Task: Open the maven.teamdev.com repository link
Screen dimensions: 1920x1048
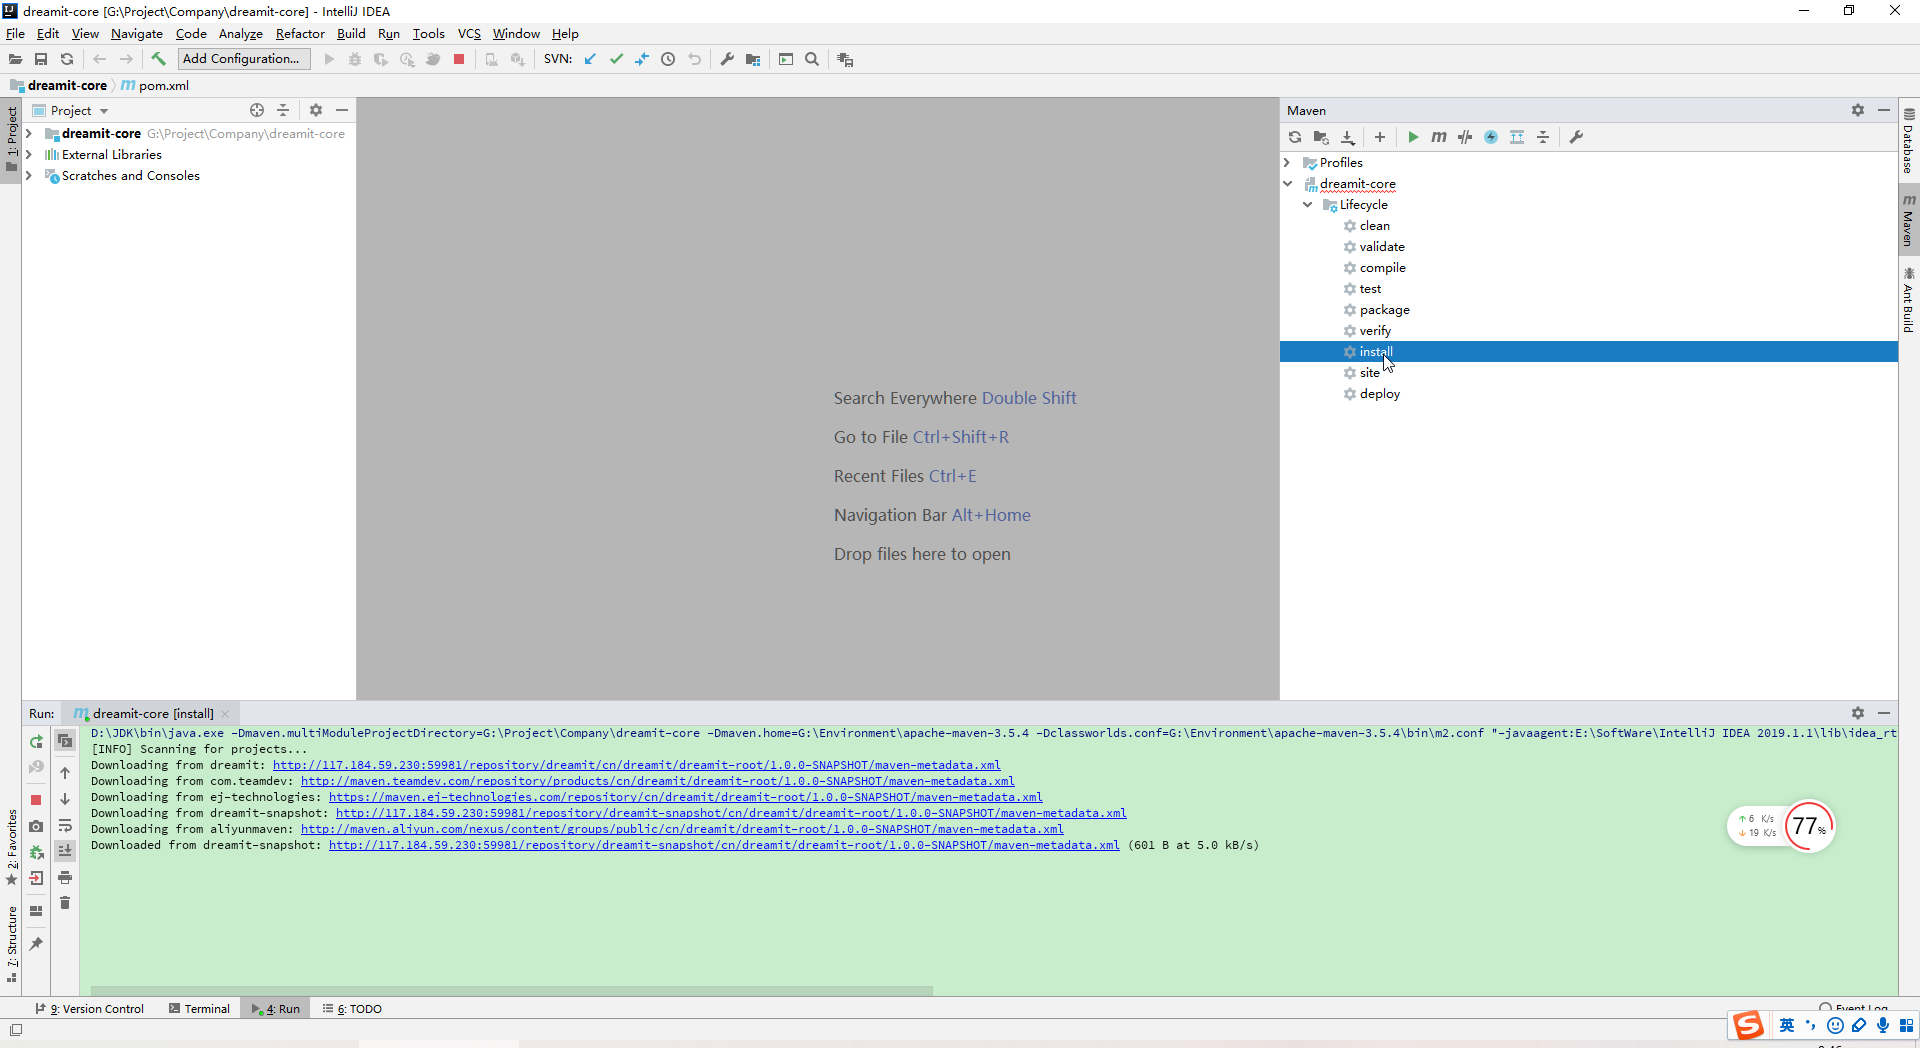Action: click(x=658, y=781)
